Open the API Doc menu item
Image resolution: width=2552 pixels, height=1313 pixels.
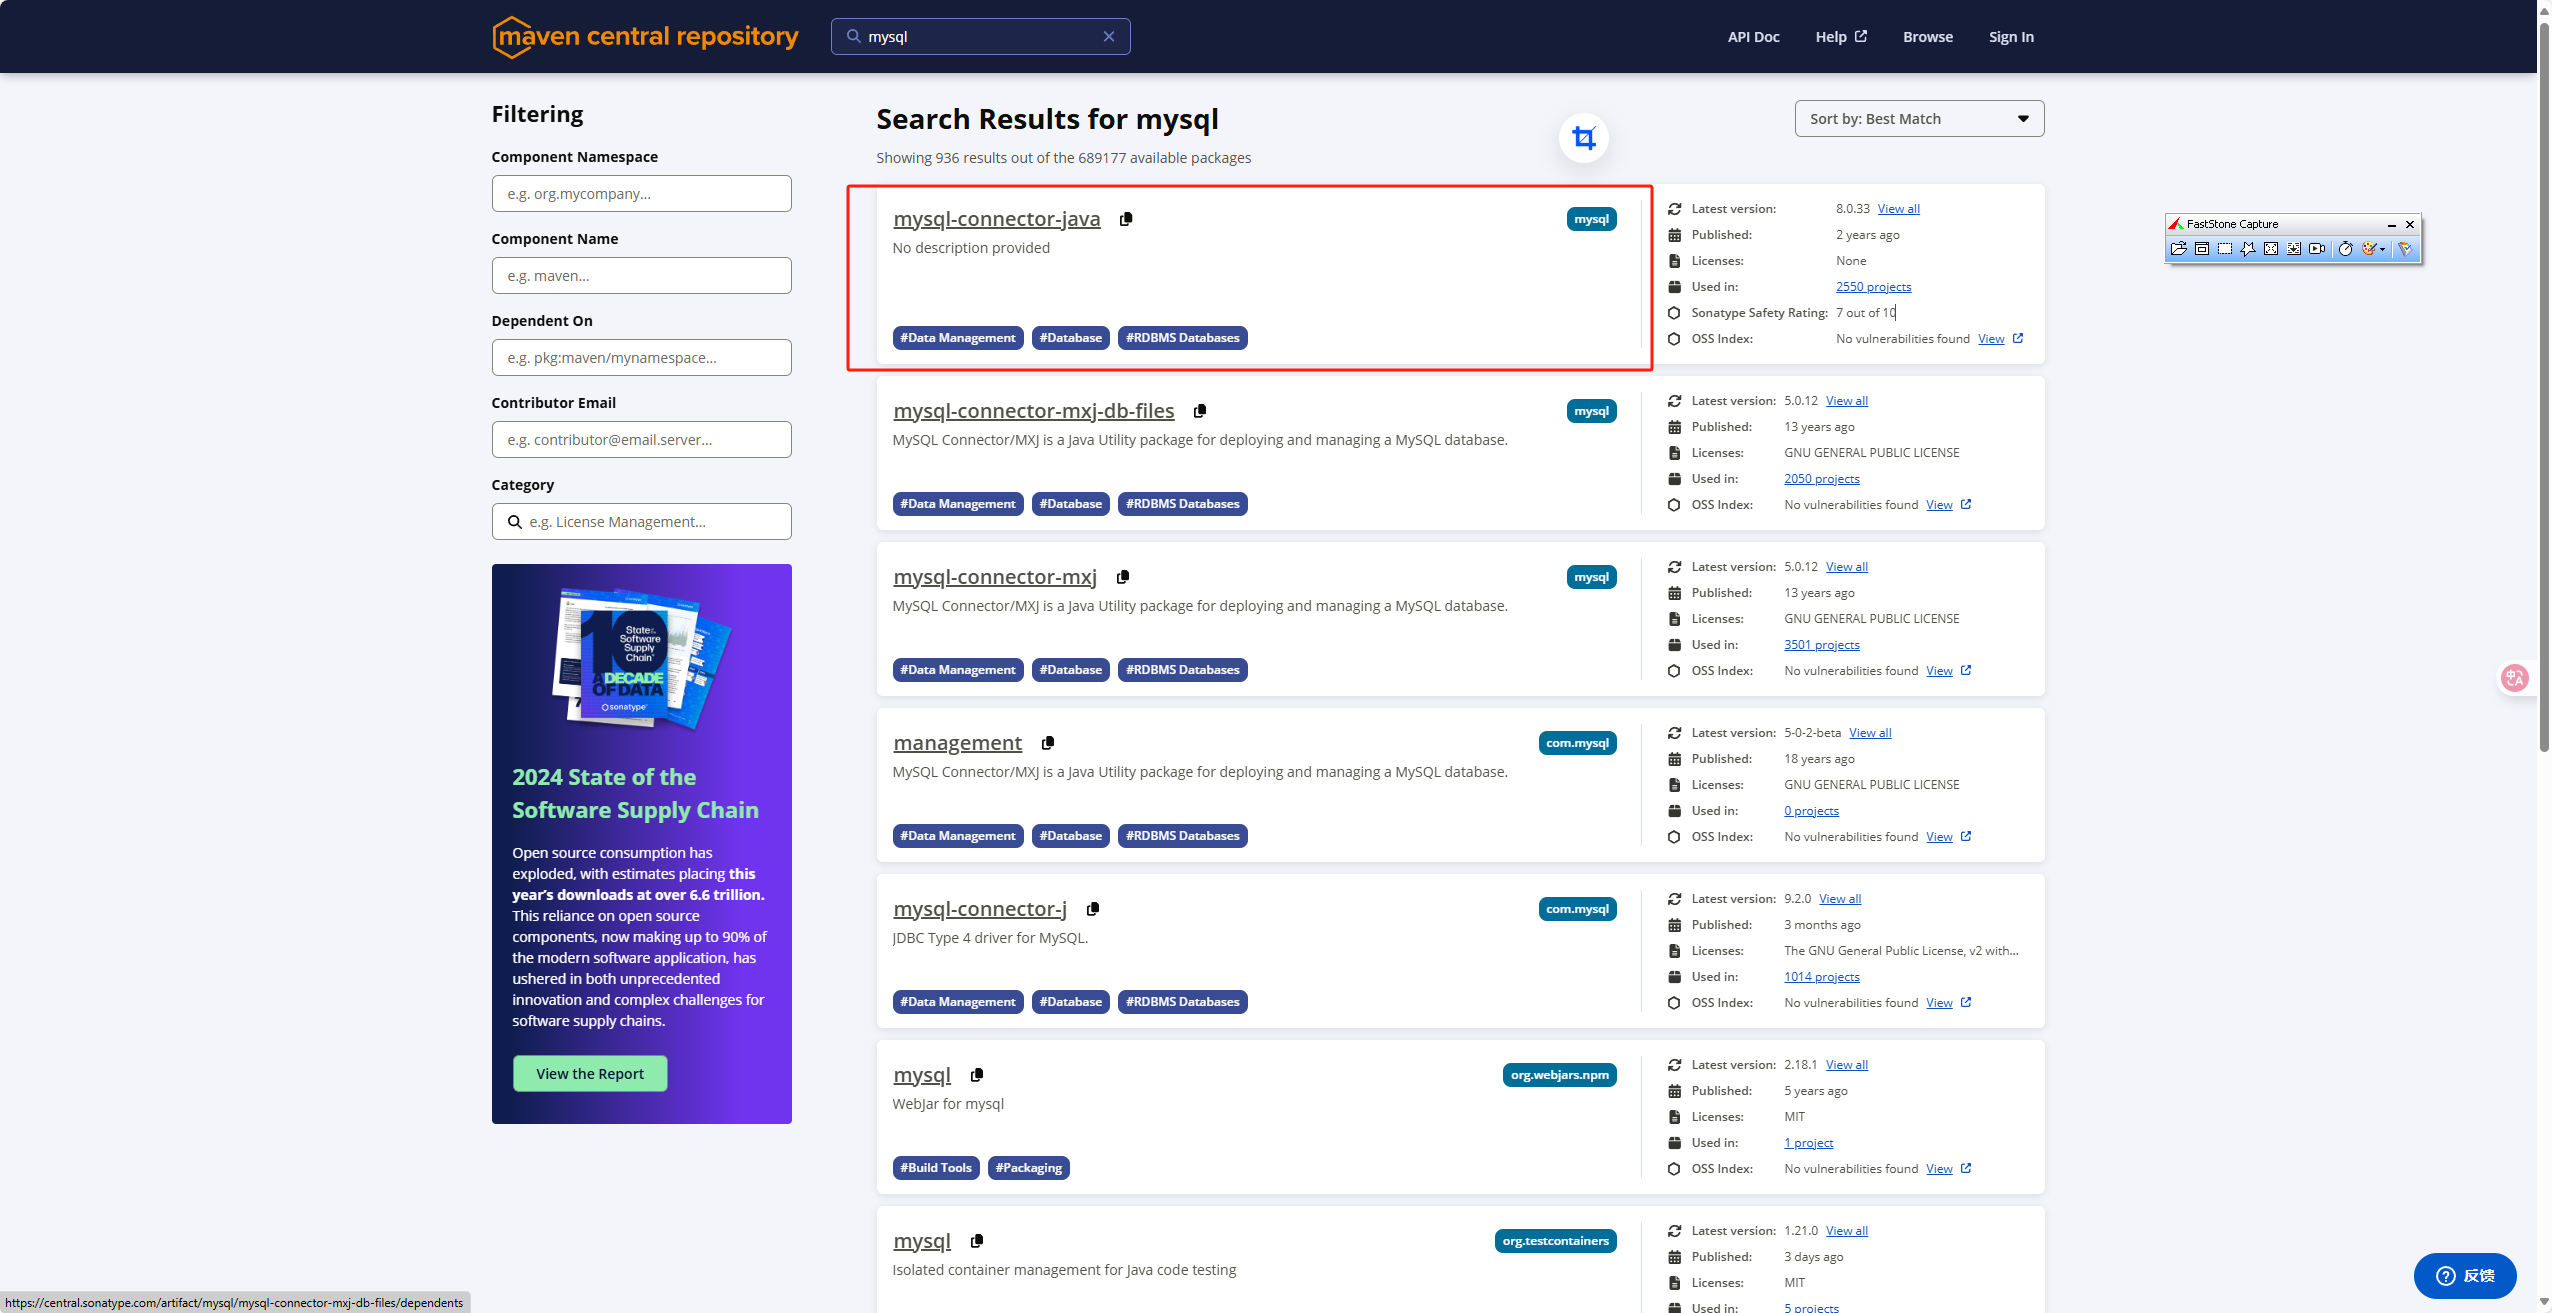point(1752,36)
